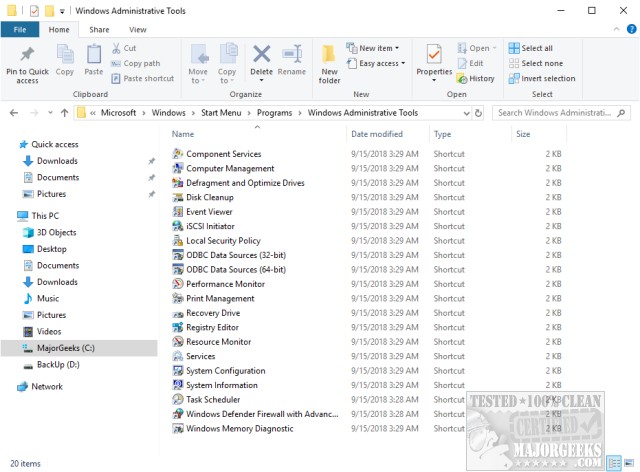640x472 pixels.
Task: Navigate to Start Menu in the breadcrumb
Action: 221,113
